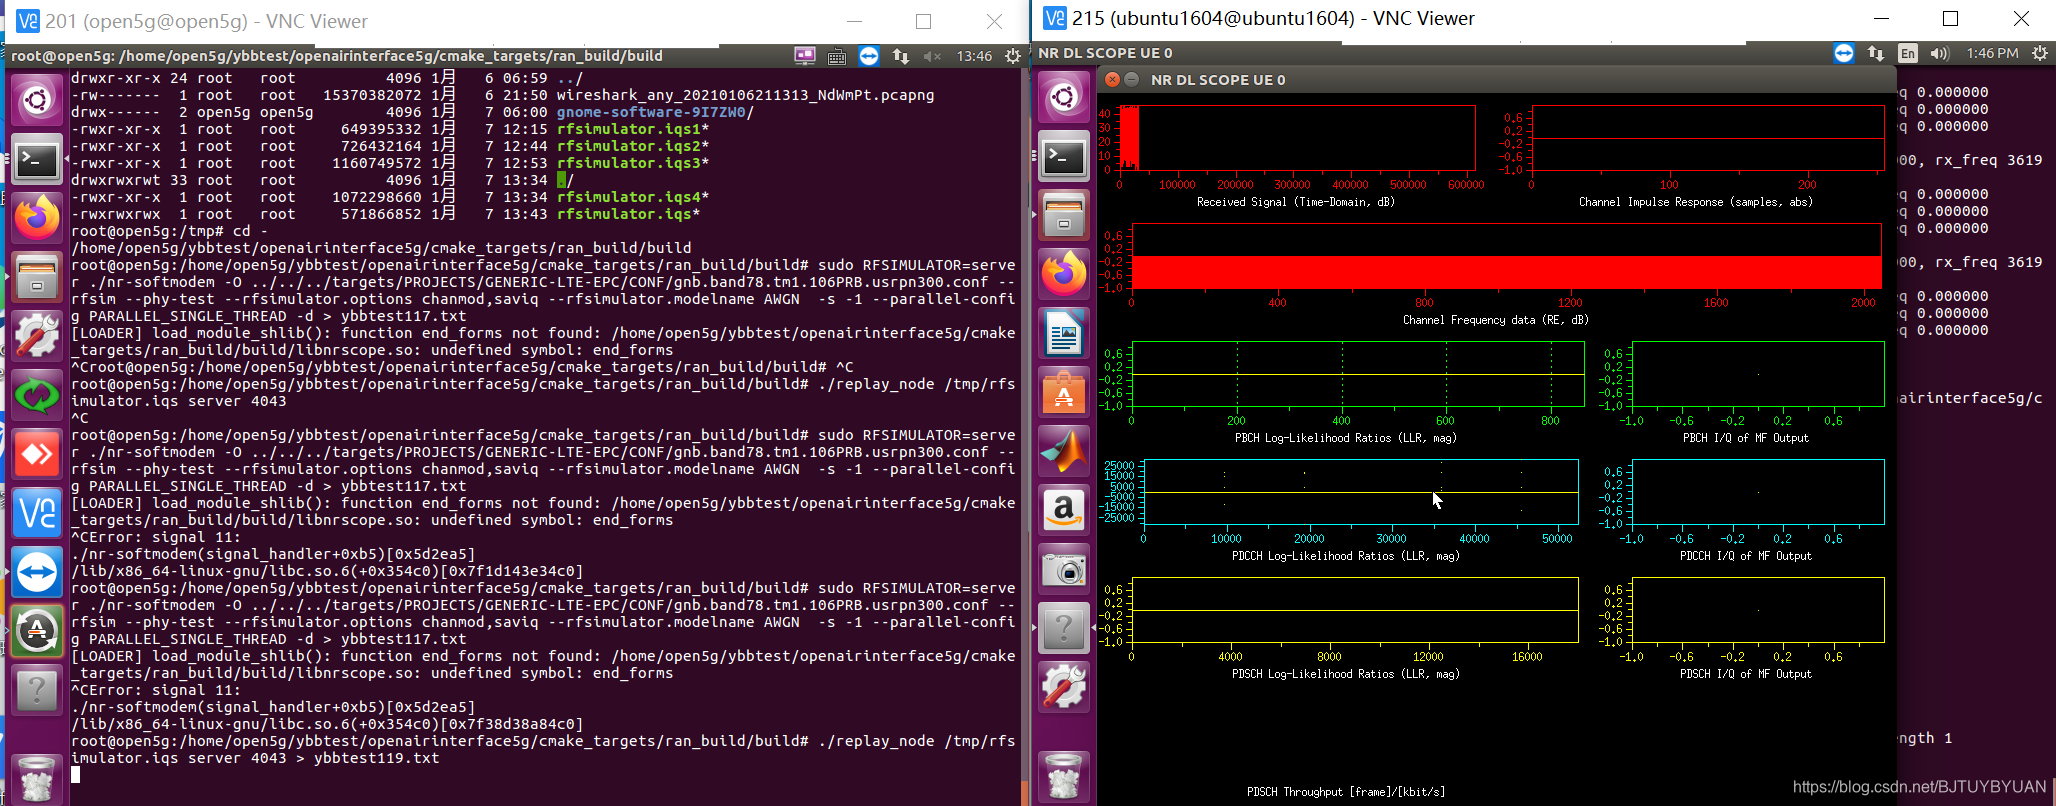Viewport: 2056px width, 806px height.
Task: Open Amazon from the 215 launcher
Action: click(1063, 511)
